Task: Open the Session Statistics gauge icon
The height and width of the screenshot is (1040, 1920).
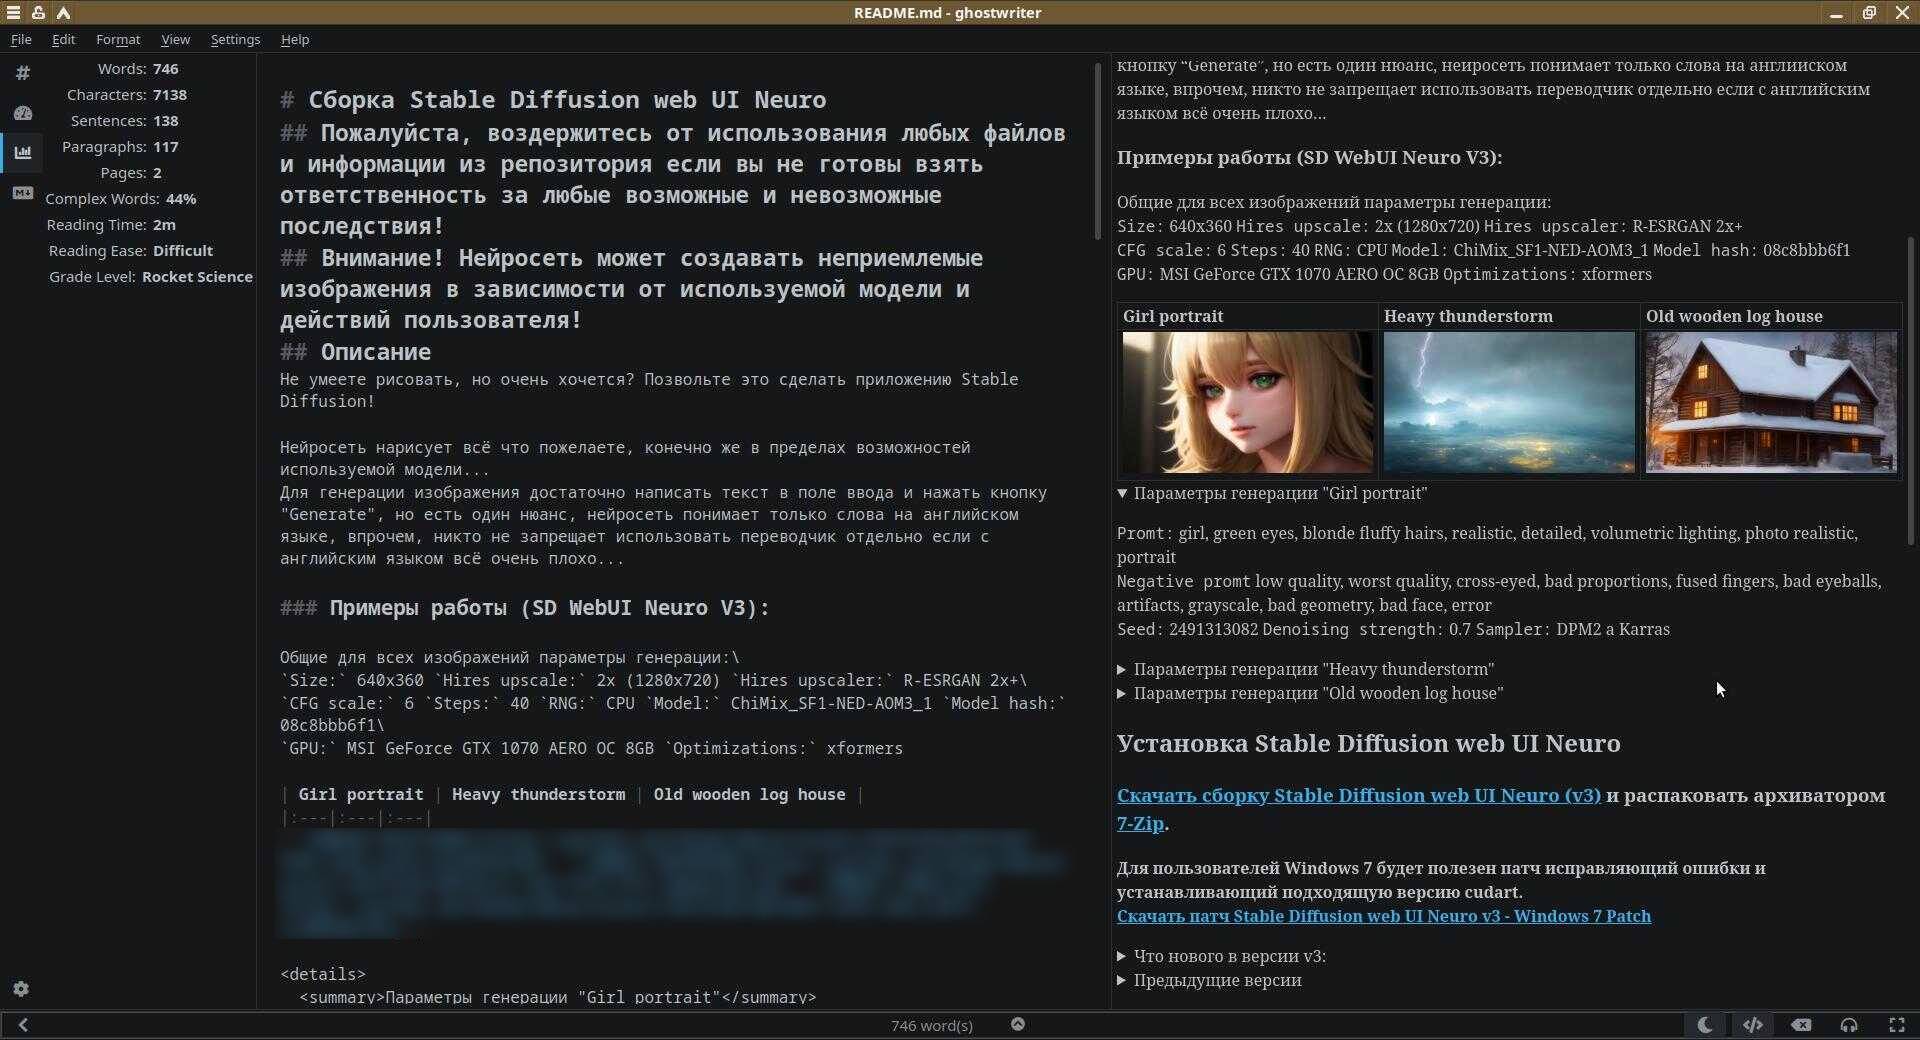Action: 23,113
